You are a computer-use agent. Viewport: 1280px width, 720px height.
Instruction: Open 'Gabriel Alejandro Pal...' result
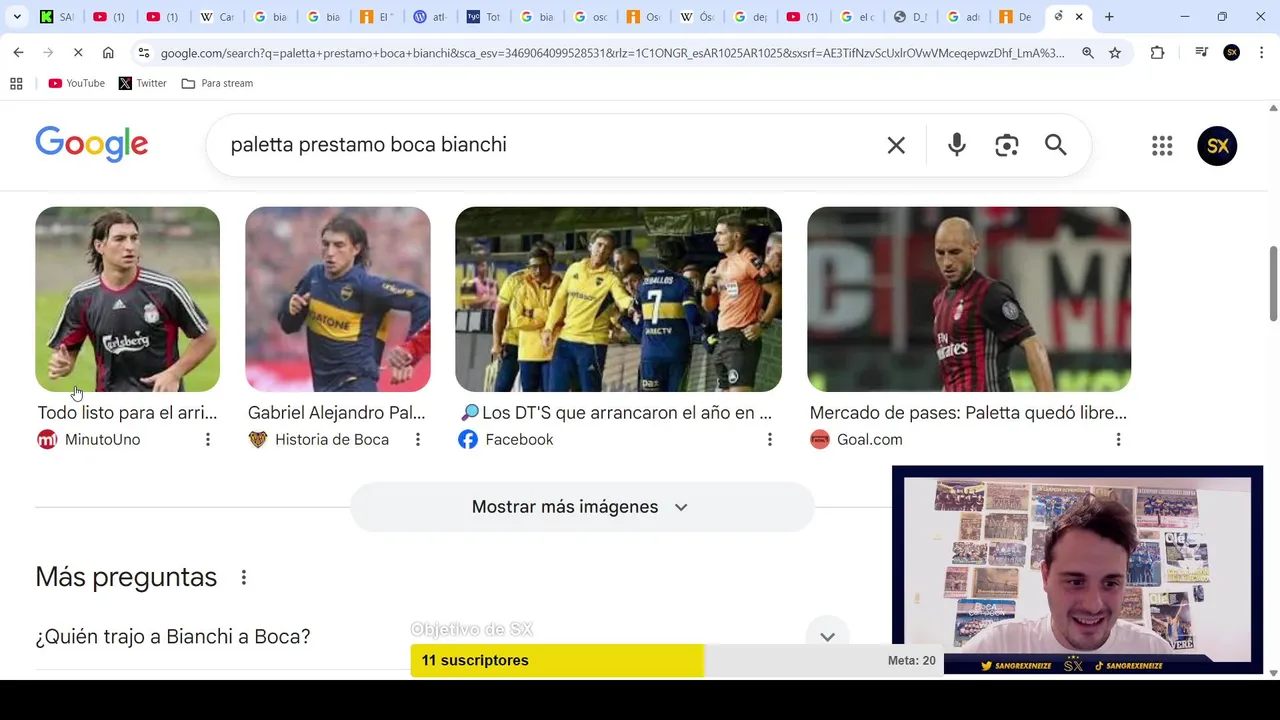(336, 412)
